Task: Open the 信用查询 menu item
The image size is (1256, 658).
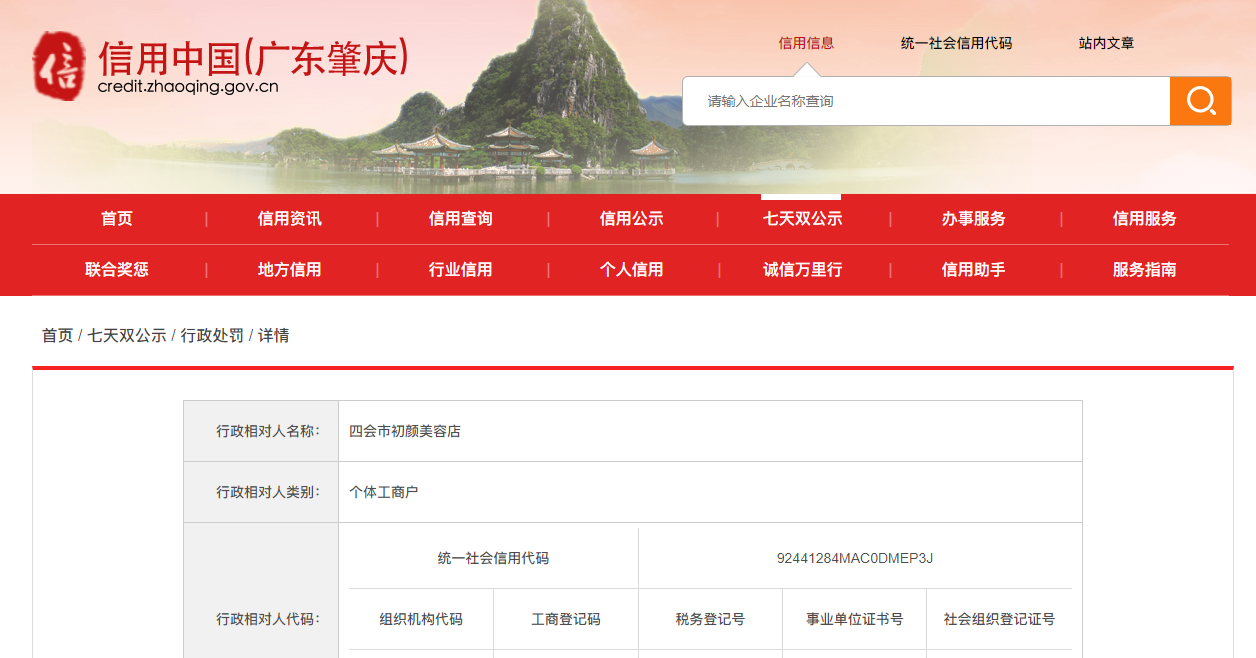Action: click(460, 219)
